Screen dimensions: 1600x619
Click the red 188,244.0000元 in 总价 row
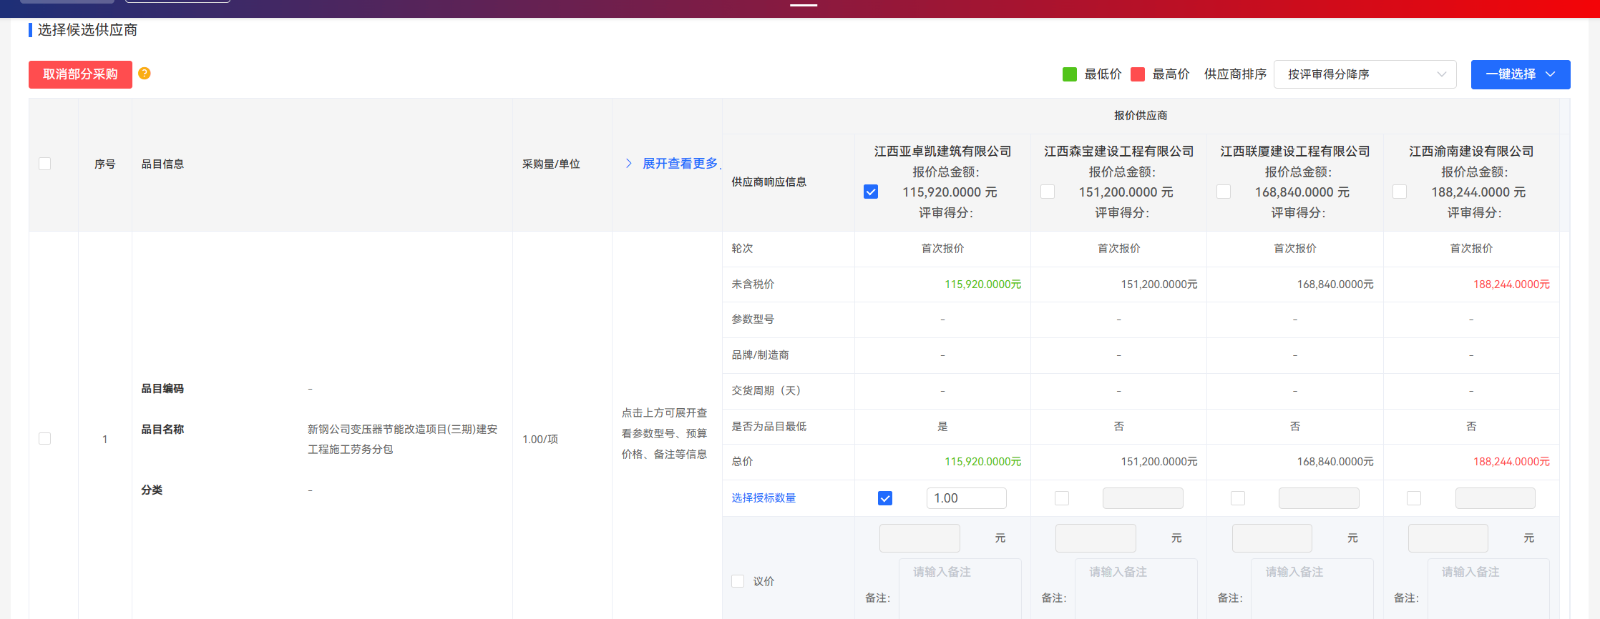[x=1511, y=461]
